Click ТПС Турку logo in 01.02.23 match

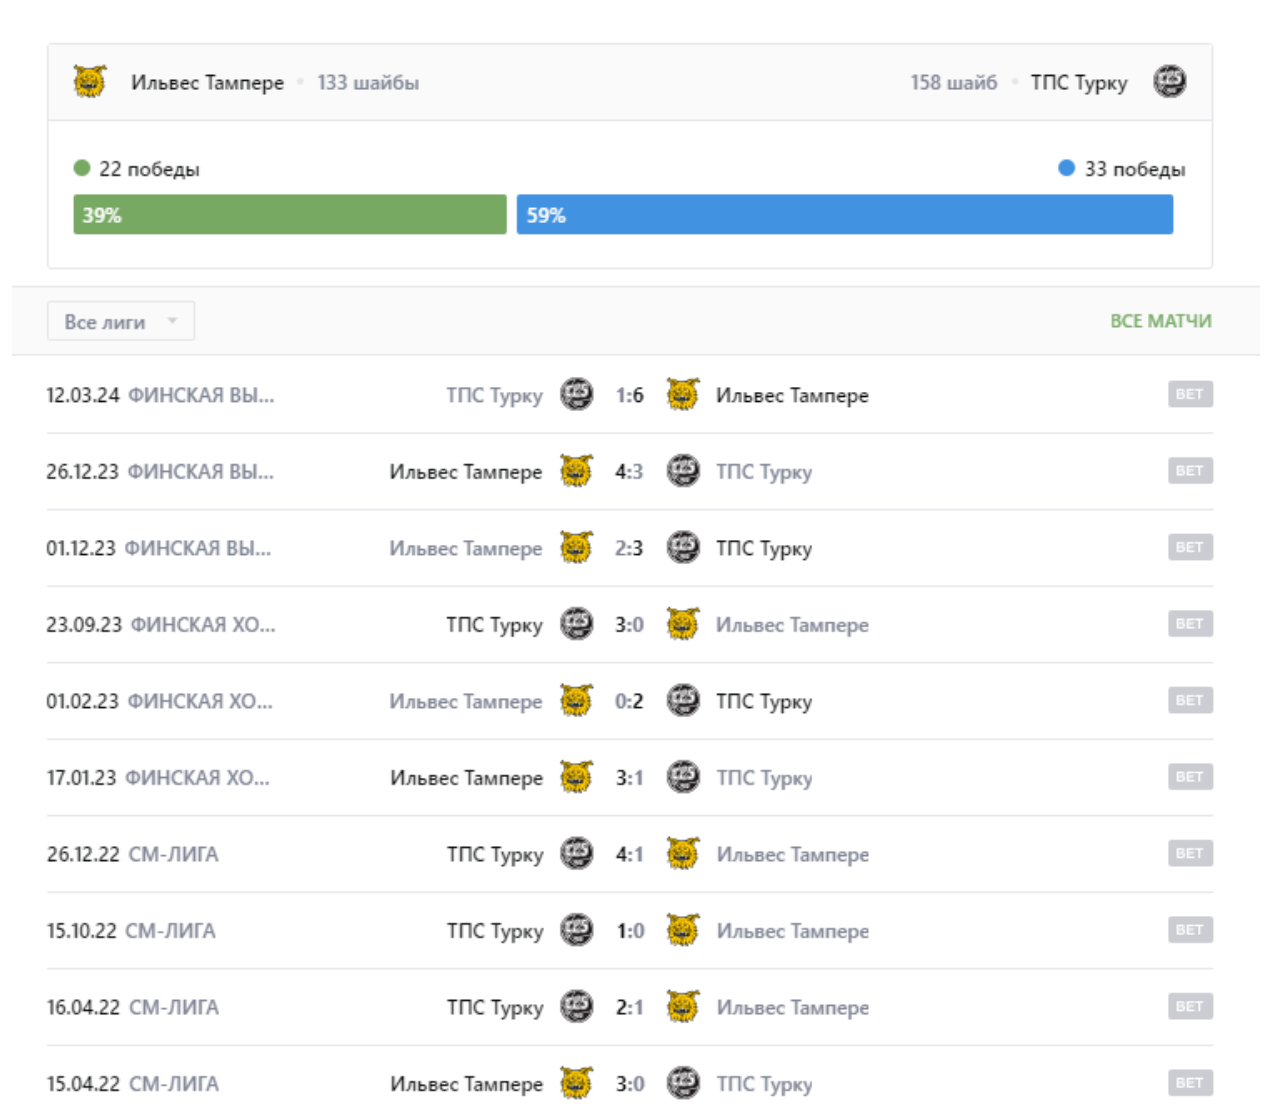coord(683,701)
